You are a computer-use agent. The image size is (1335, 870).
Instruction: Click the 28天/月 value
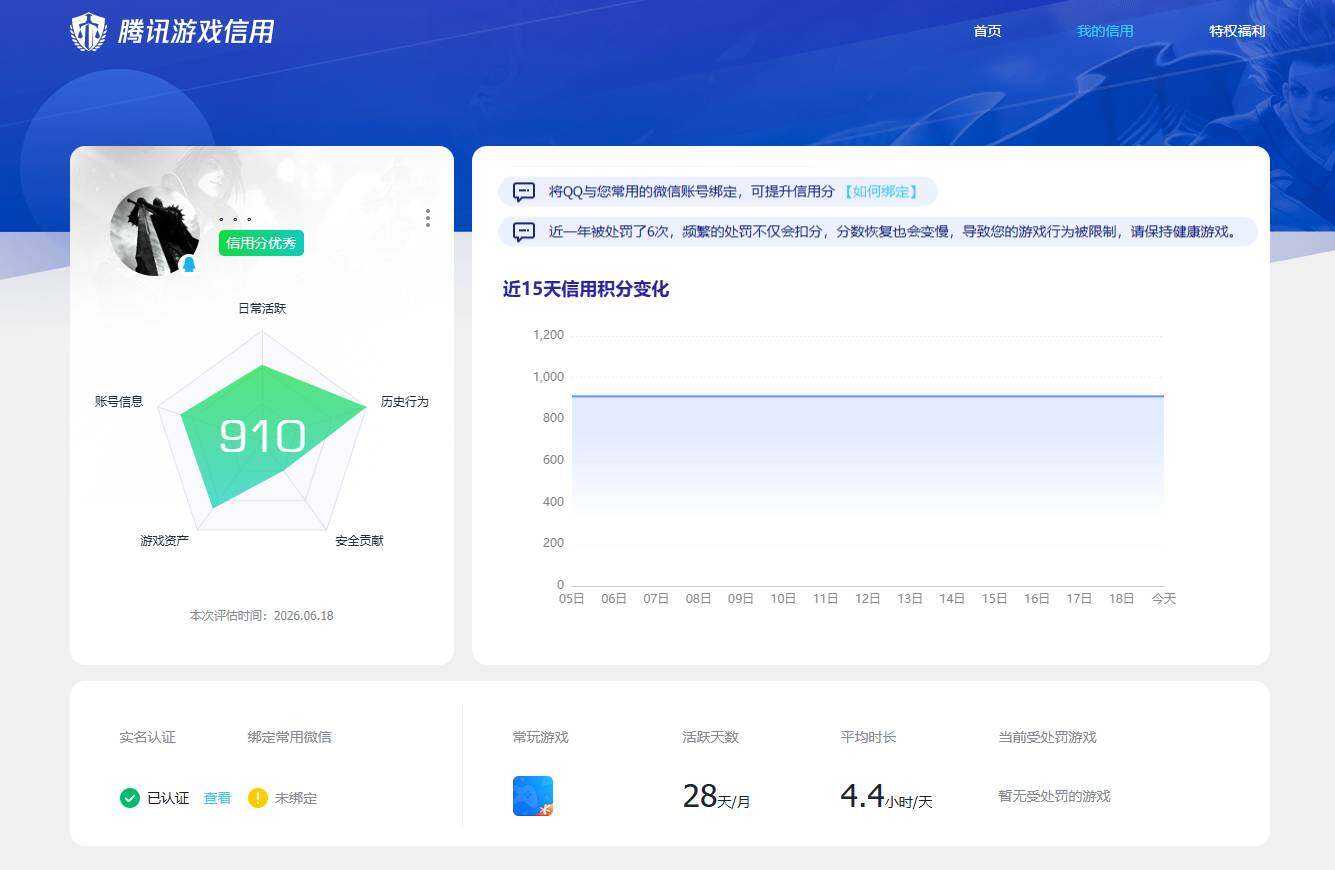click(x=716, y=796)
